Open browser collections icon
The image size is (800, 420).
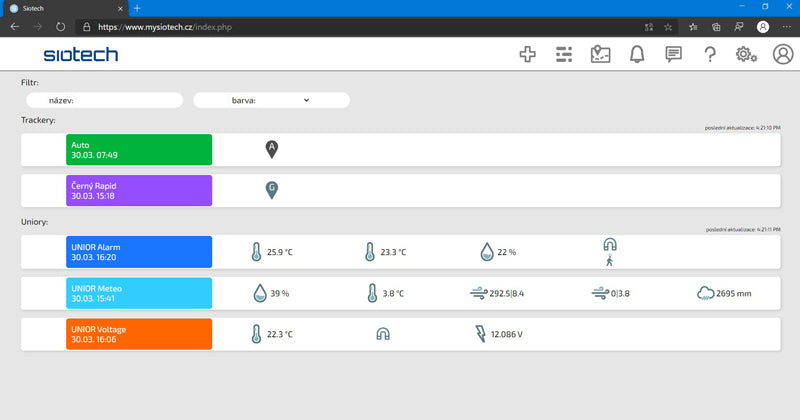point(716,27)
